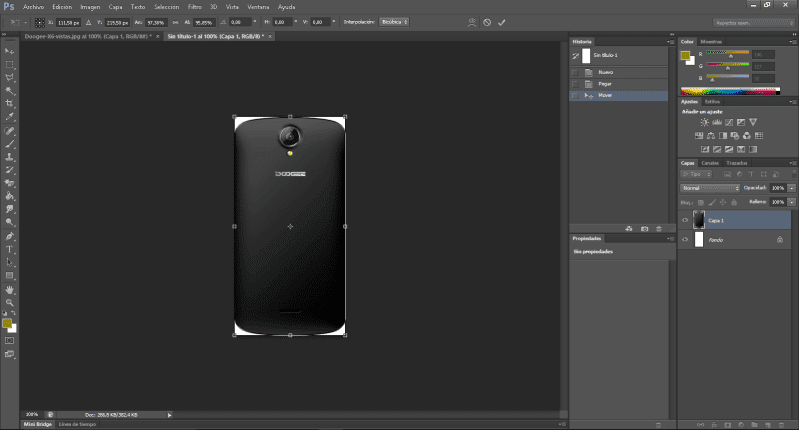Select the Move tool
The image size is (799, 430).
click(9, 51)
